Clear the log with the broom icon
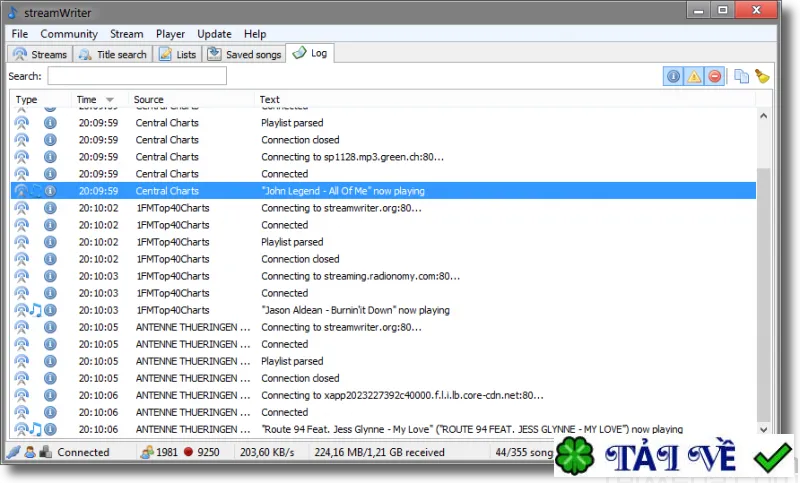This screenshot has width=800, height=483. 762,77
